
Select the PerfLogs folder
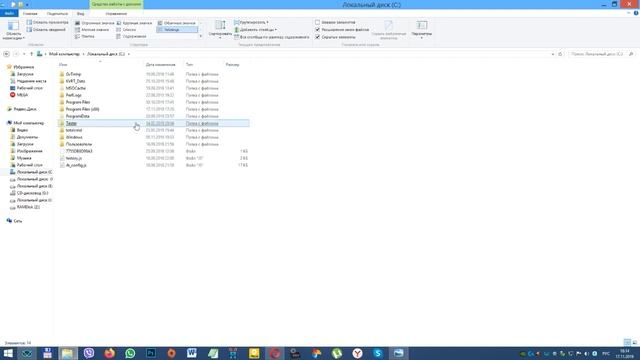(x=73, y=95)
